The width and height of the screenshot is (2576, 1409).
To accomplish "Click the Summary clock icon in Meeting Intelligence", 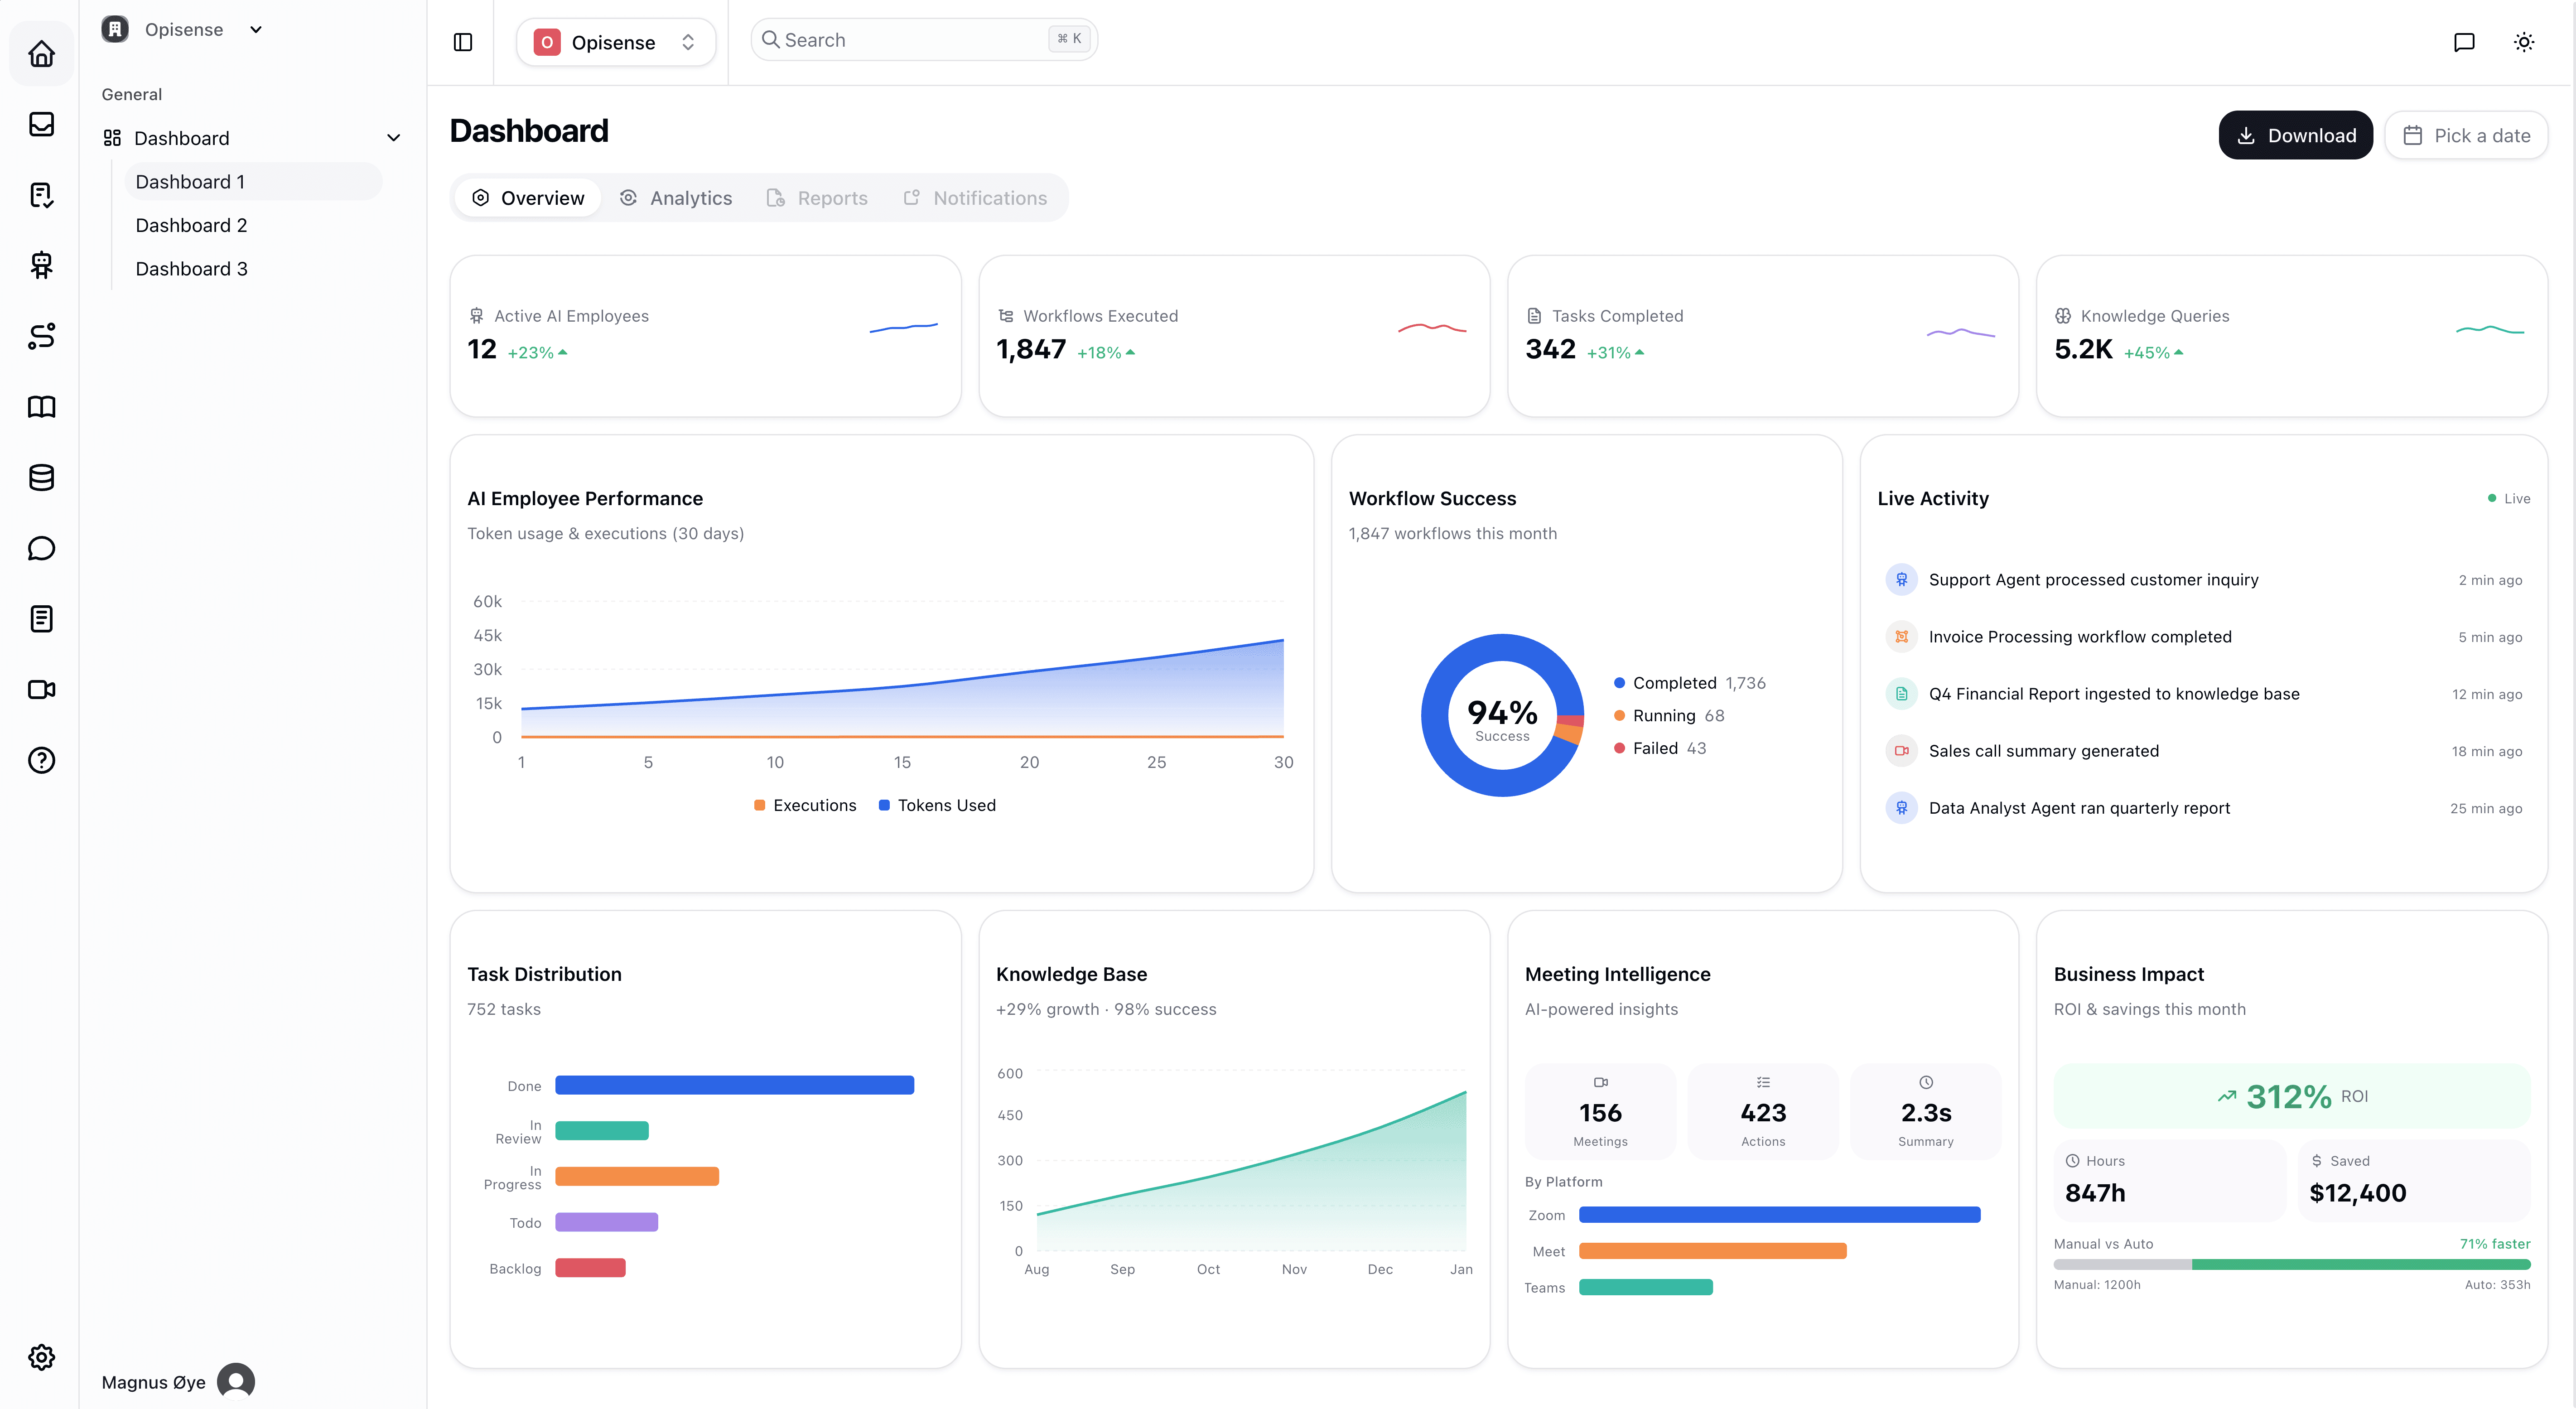I will [1926, 1082].
